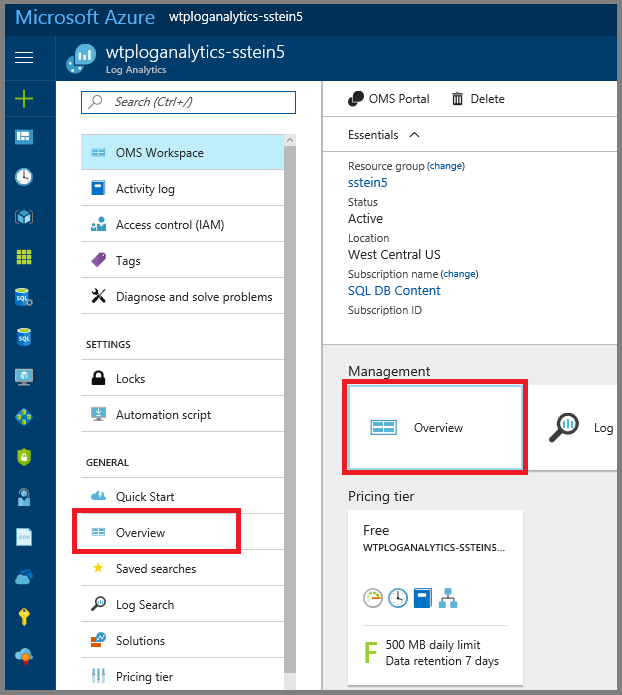Screen dimensions: 622x695
Task: Open the Recent clock icon in sidebar
Action: [x=24, y=177]
